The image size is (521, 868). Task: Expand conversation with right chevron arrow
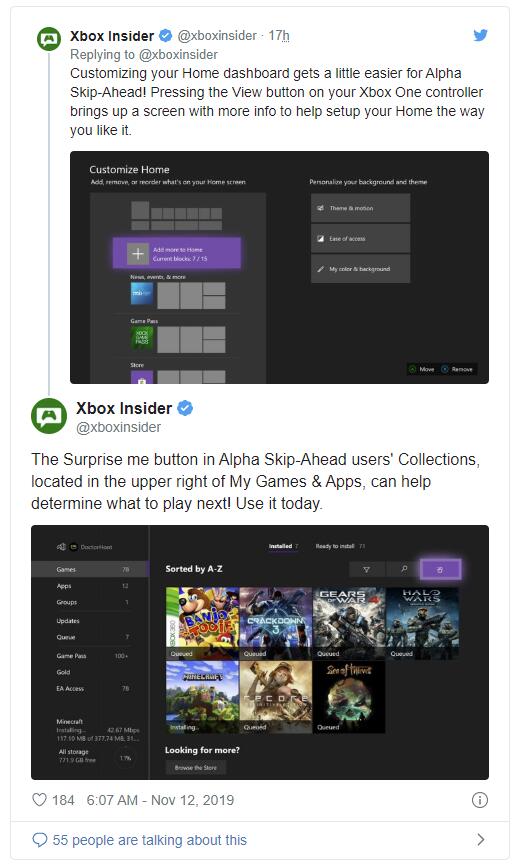pyautogui.click(x=480, y=840)
